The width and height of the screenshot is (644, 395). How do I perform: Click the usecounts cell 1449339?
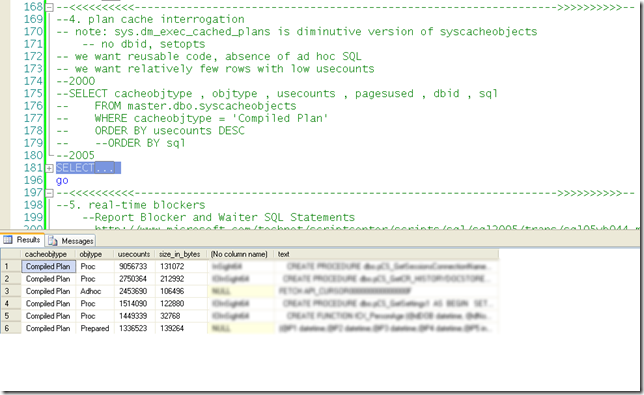[133, 316]
